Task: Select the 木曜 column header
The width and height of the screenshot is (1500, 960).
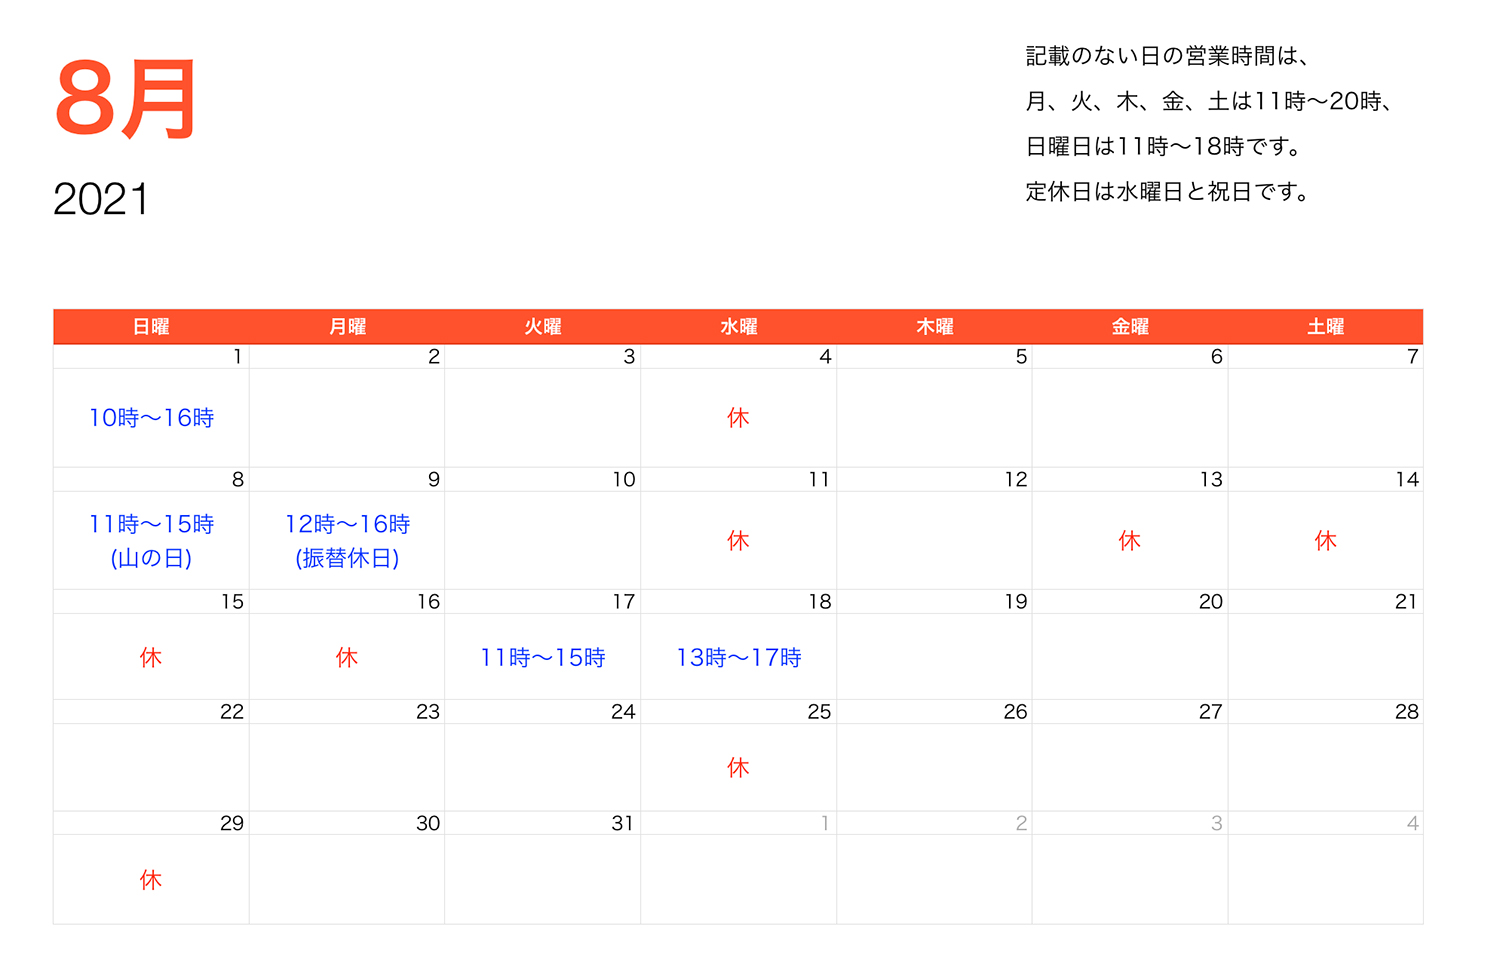Action: click(934, 326)
